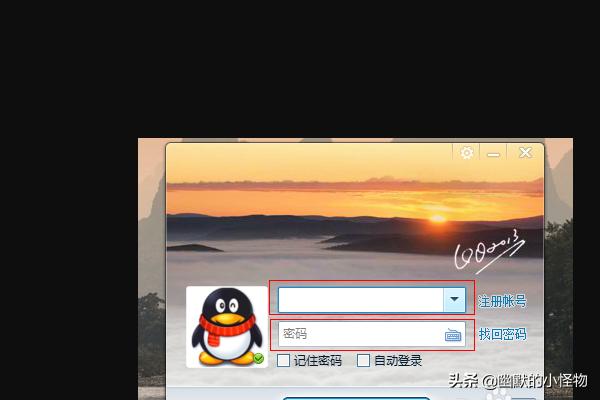Viewport: 600px width, 400px height.
Task: Click the 自动登录 label text
Action: click(x=398, y=361)
